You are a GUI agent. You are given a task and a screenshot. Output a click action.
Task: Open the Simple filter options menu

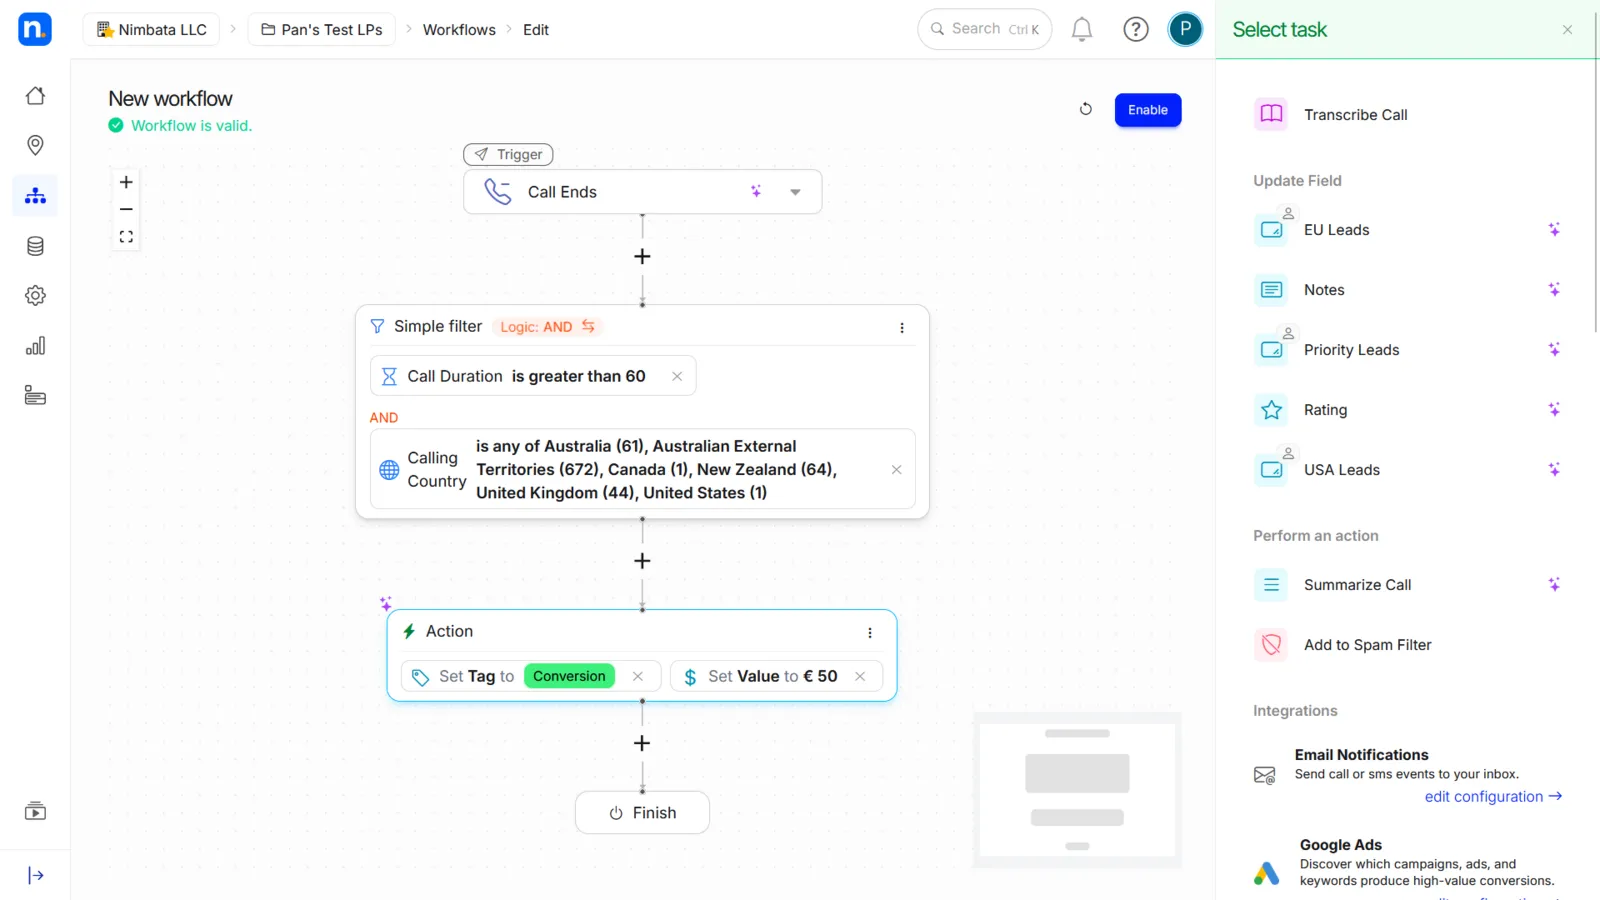tap(902, 328)
